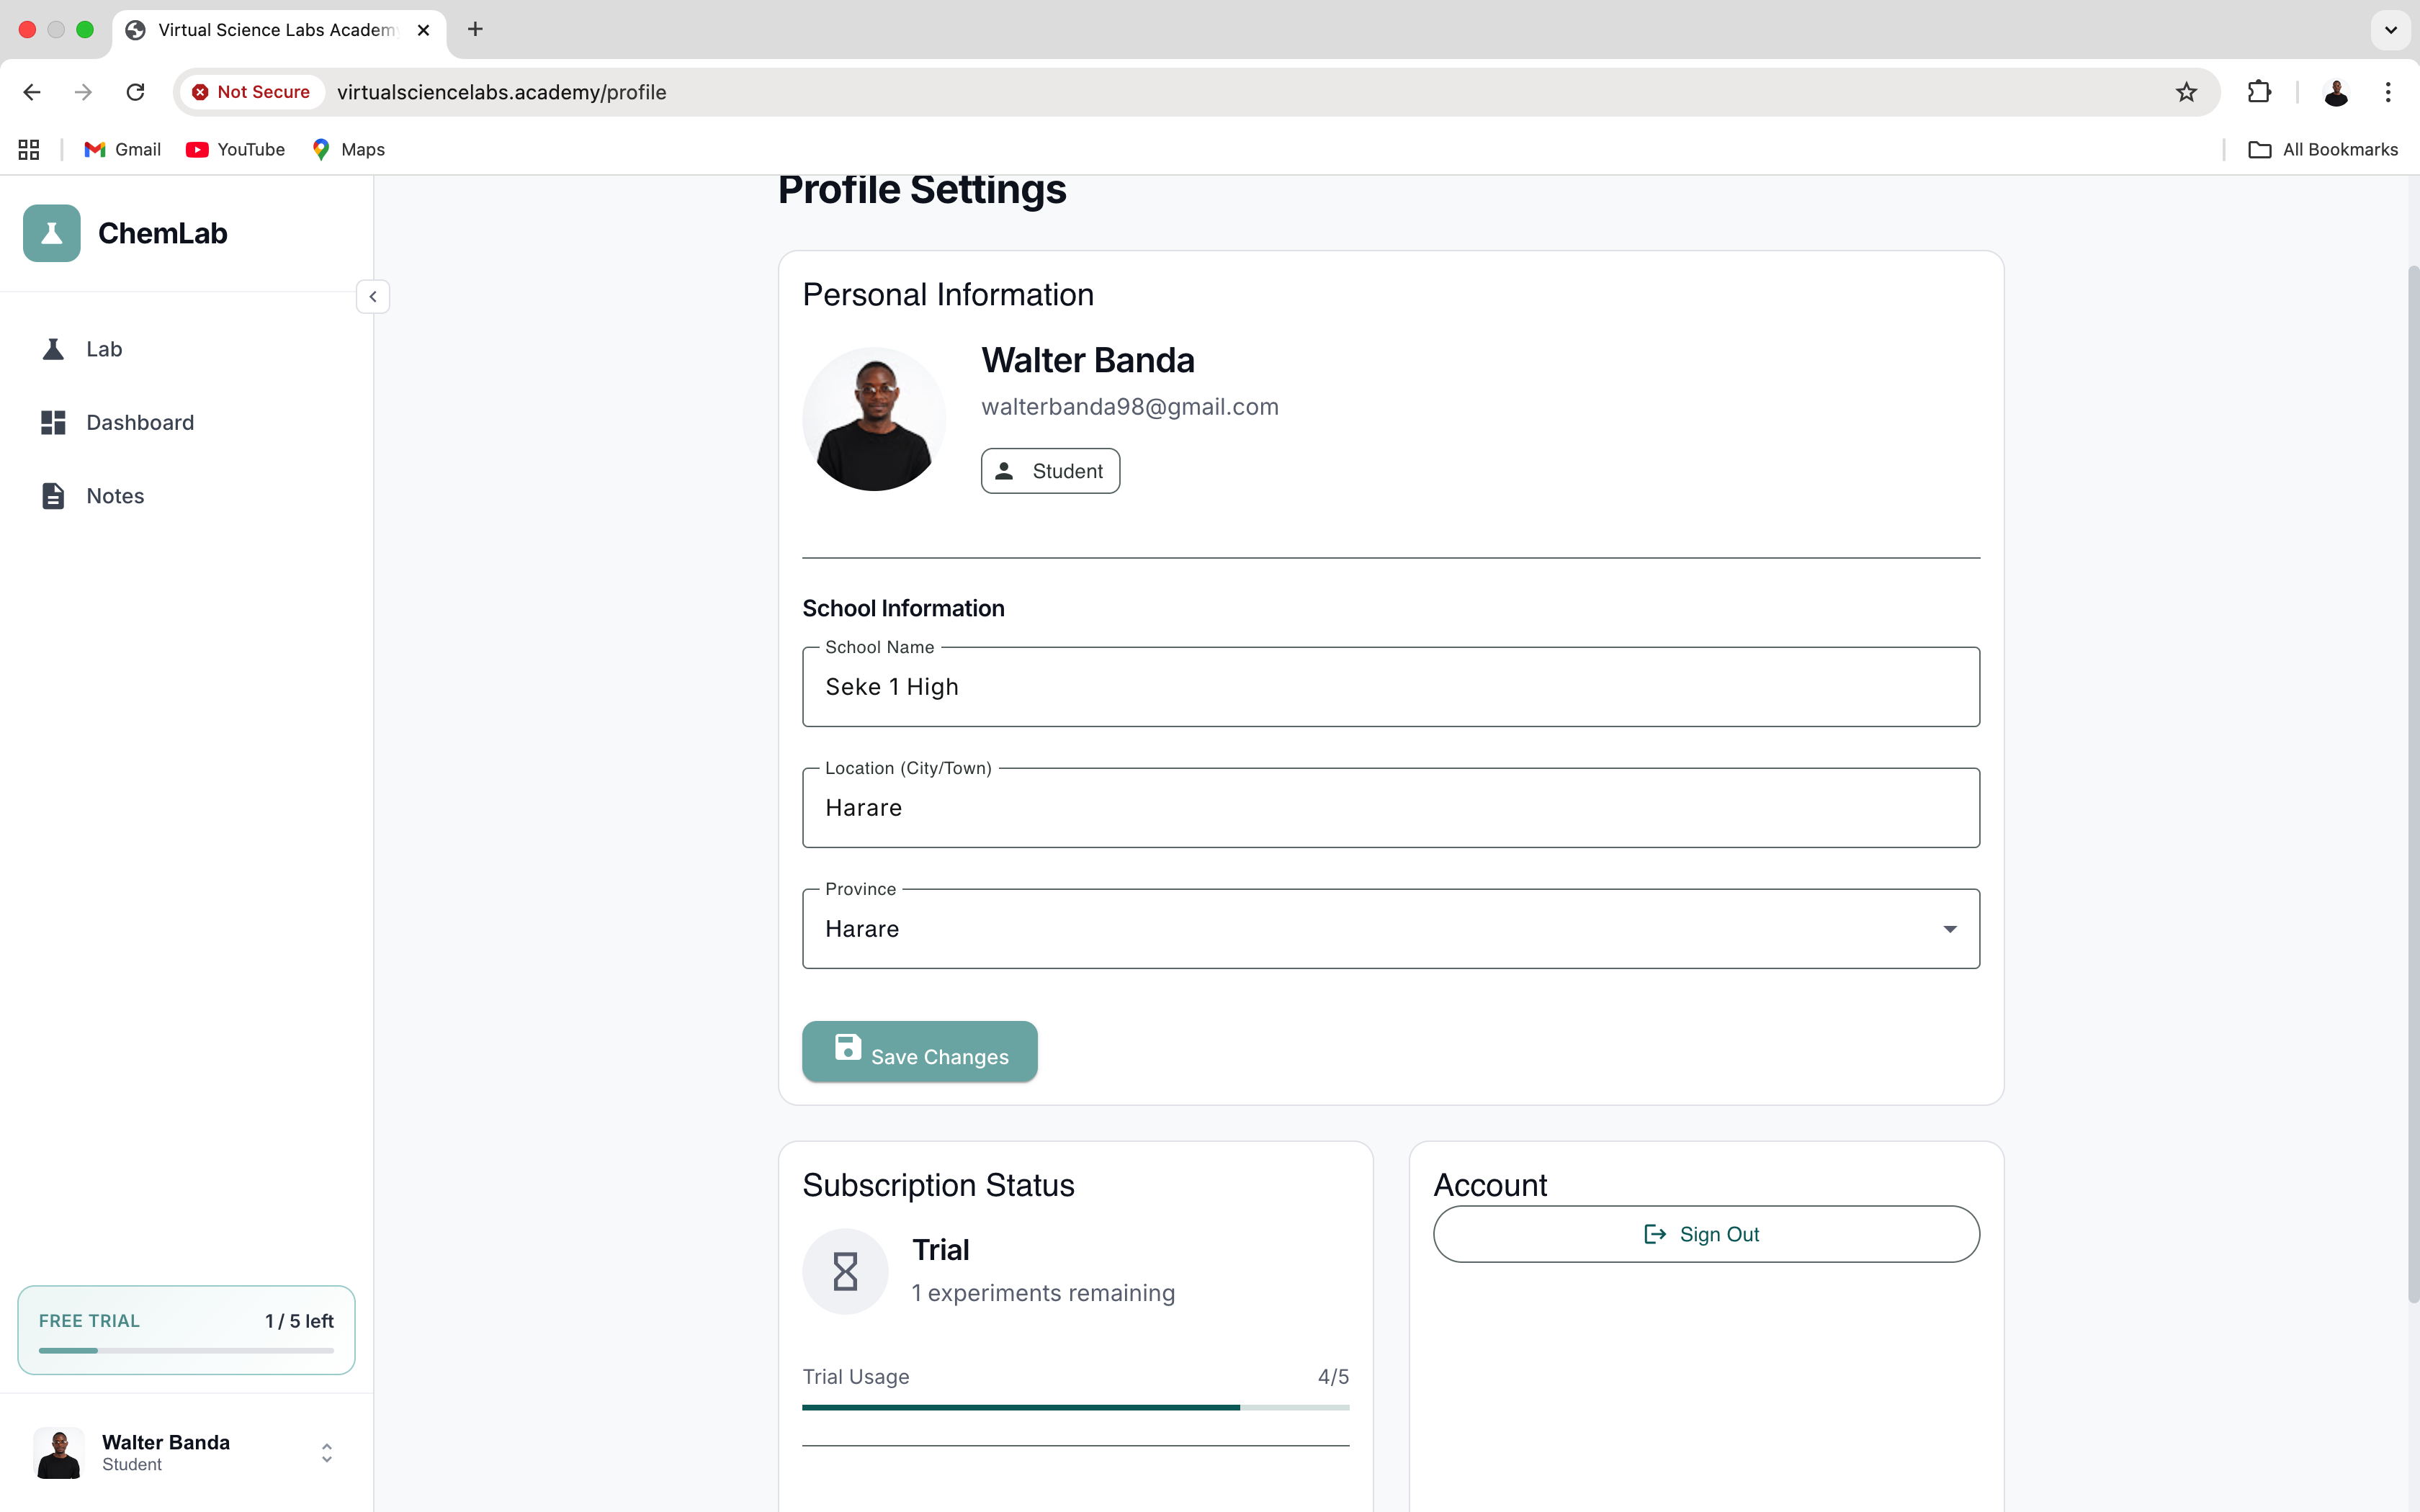This screenshot has height=1512, width=2420.
Task: Click the Student role badge
Action: click(x=1050, y=471)
